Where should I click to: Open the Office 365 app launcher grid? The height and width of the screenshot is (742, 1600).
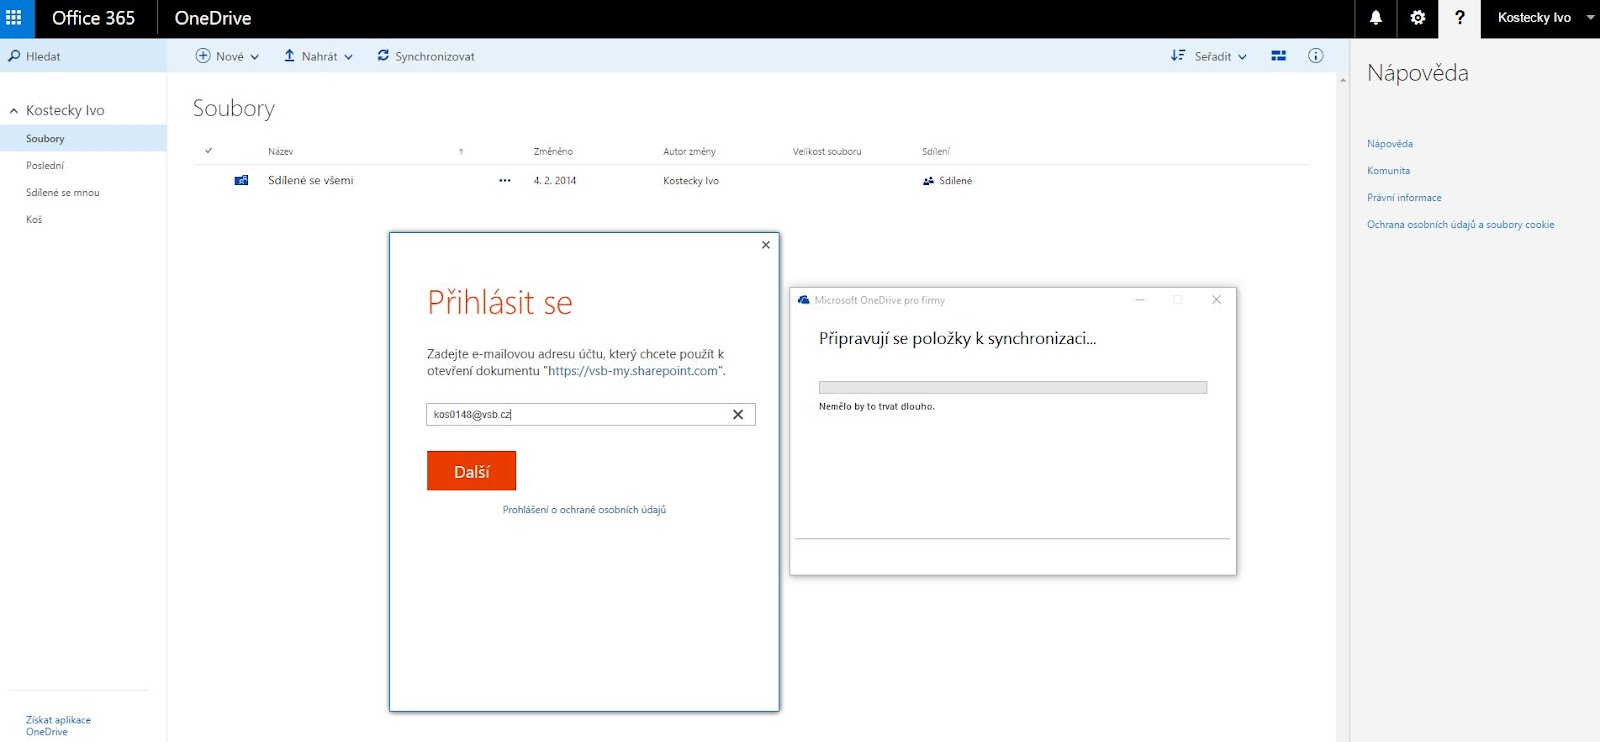pos(14,18)
